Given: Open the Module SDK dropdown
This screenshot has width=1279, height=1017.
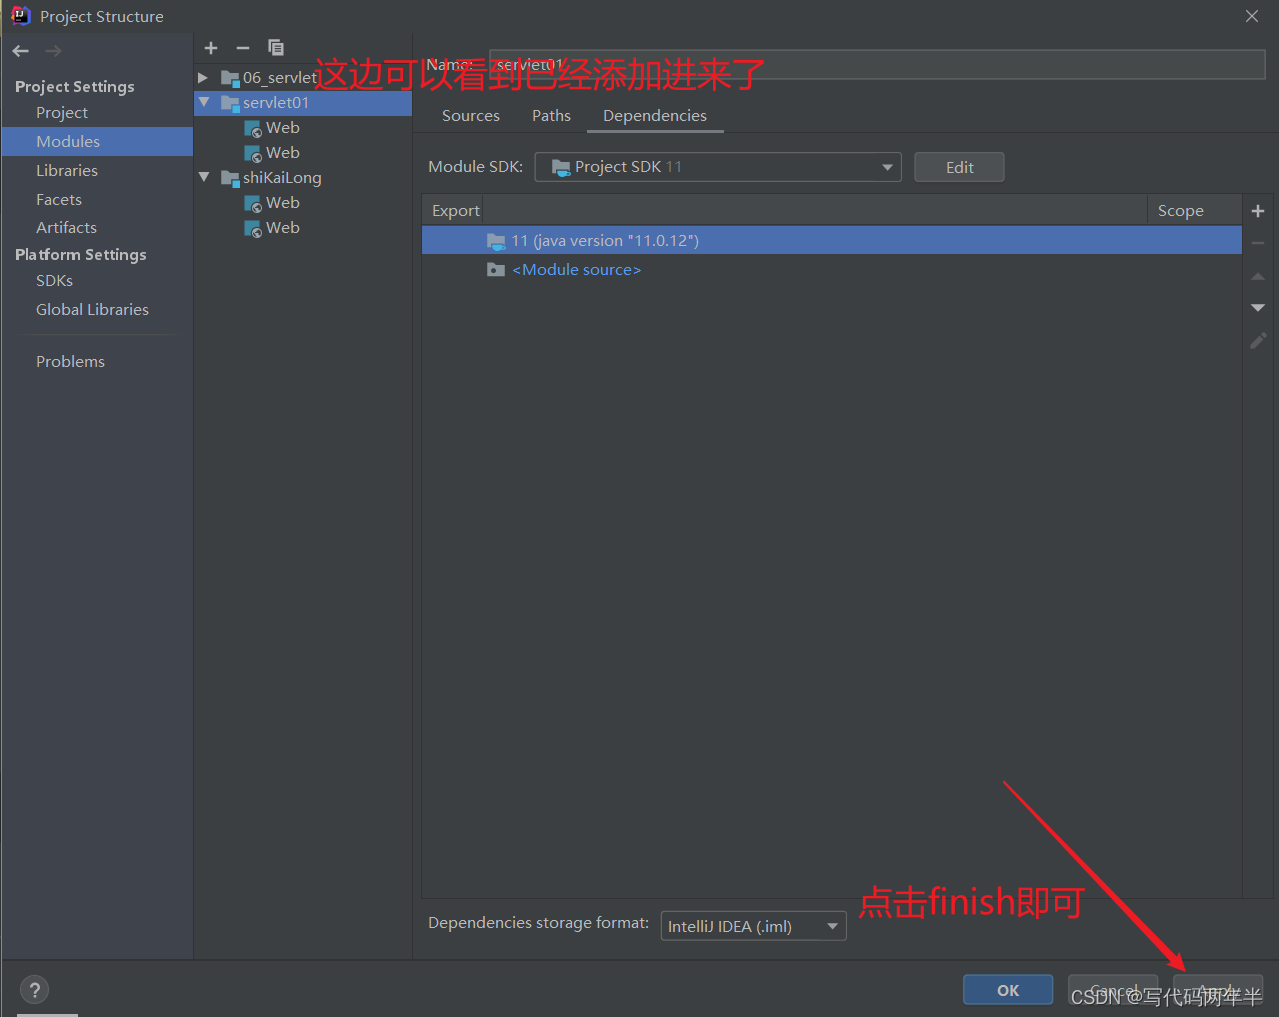Looking at the screenshot, I should click(x=718, y=167).
